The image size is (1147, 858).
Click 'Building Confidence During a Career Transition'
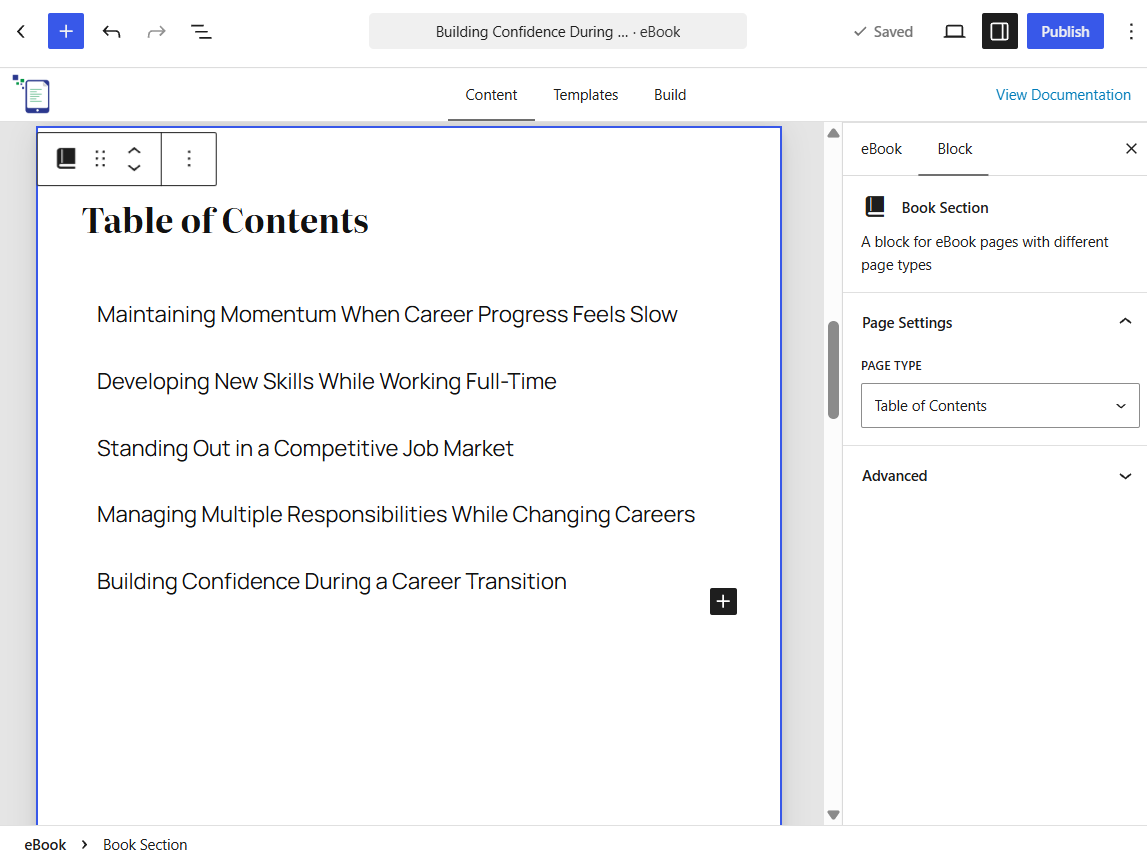[331, 582]
